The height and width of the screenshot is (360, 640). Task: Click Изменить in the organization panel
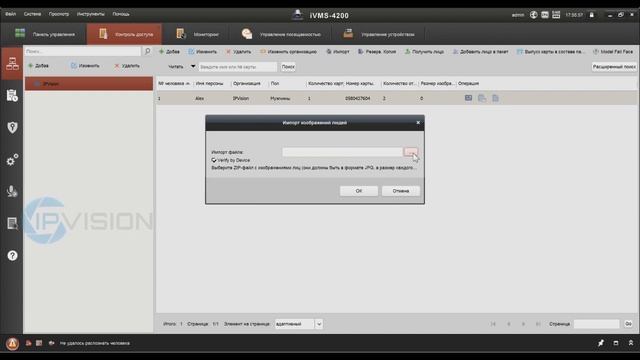pos(85,66)
